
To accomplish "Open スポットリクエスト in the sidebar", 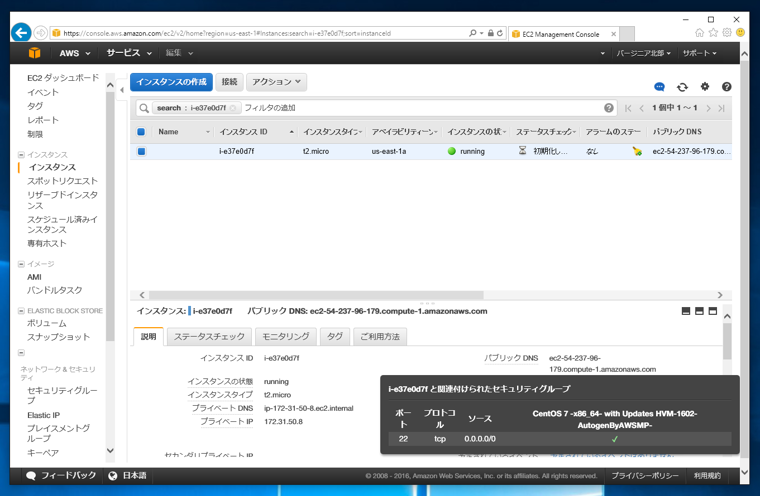I will (62, 181).
